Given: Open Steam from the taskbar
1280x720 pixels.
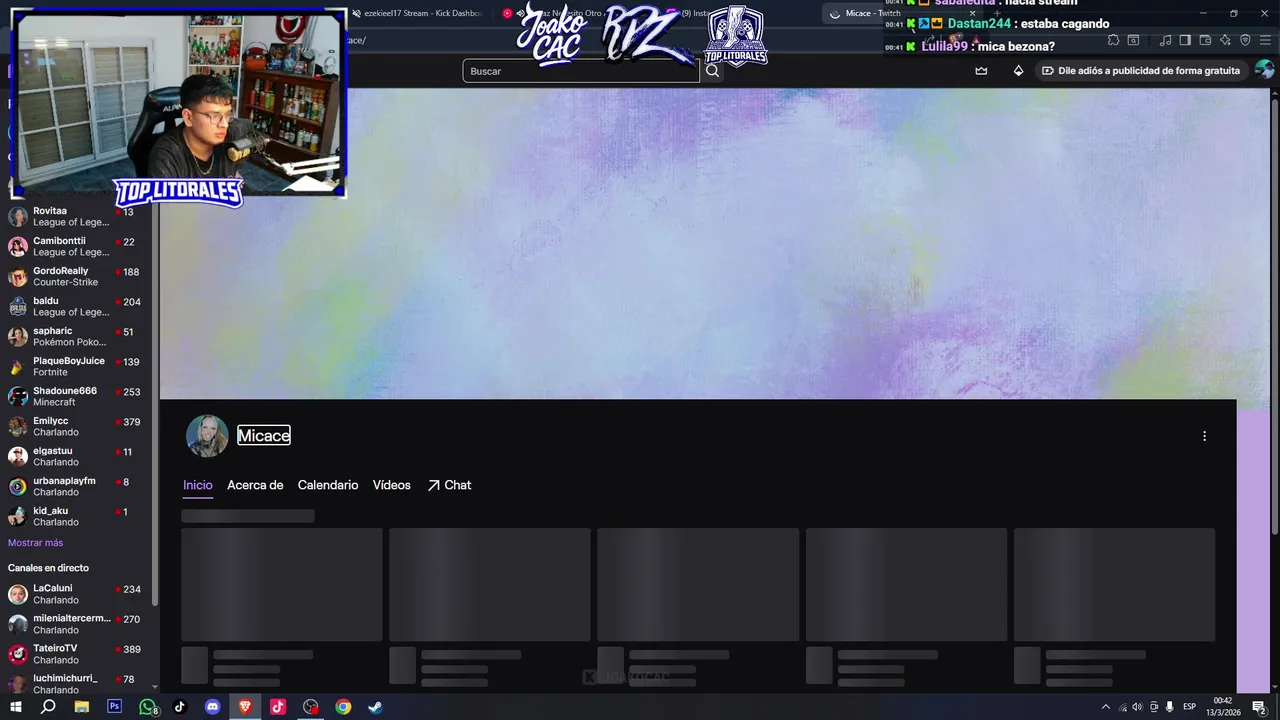Looking at the screenshot, I should [375, 706].
